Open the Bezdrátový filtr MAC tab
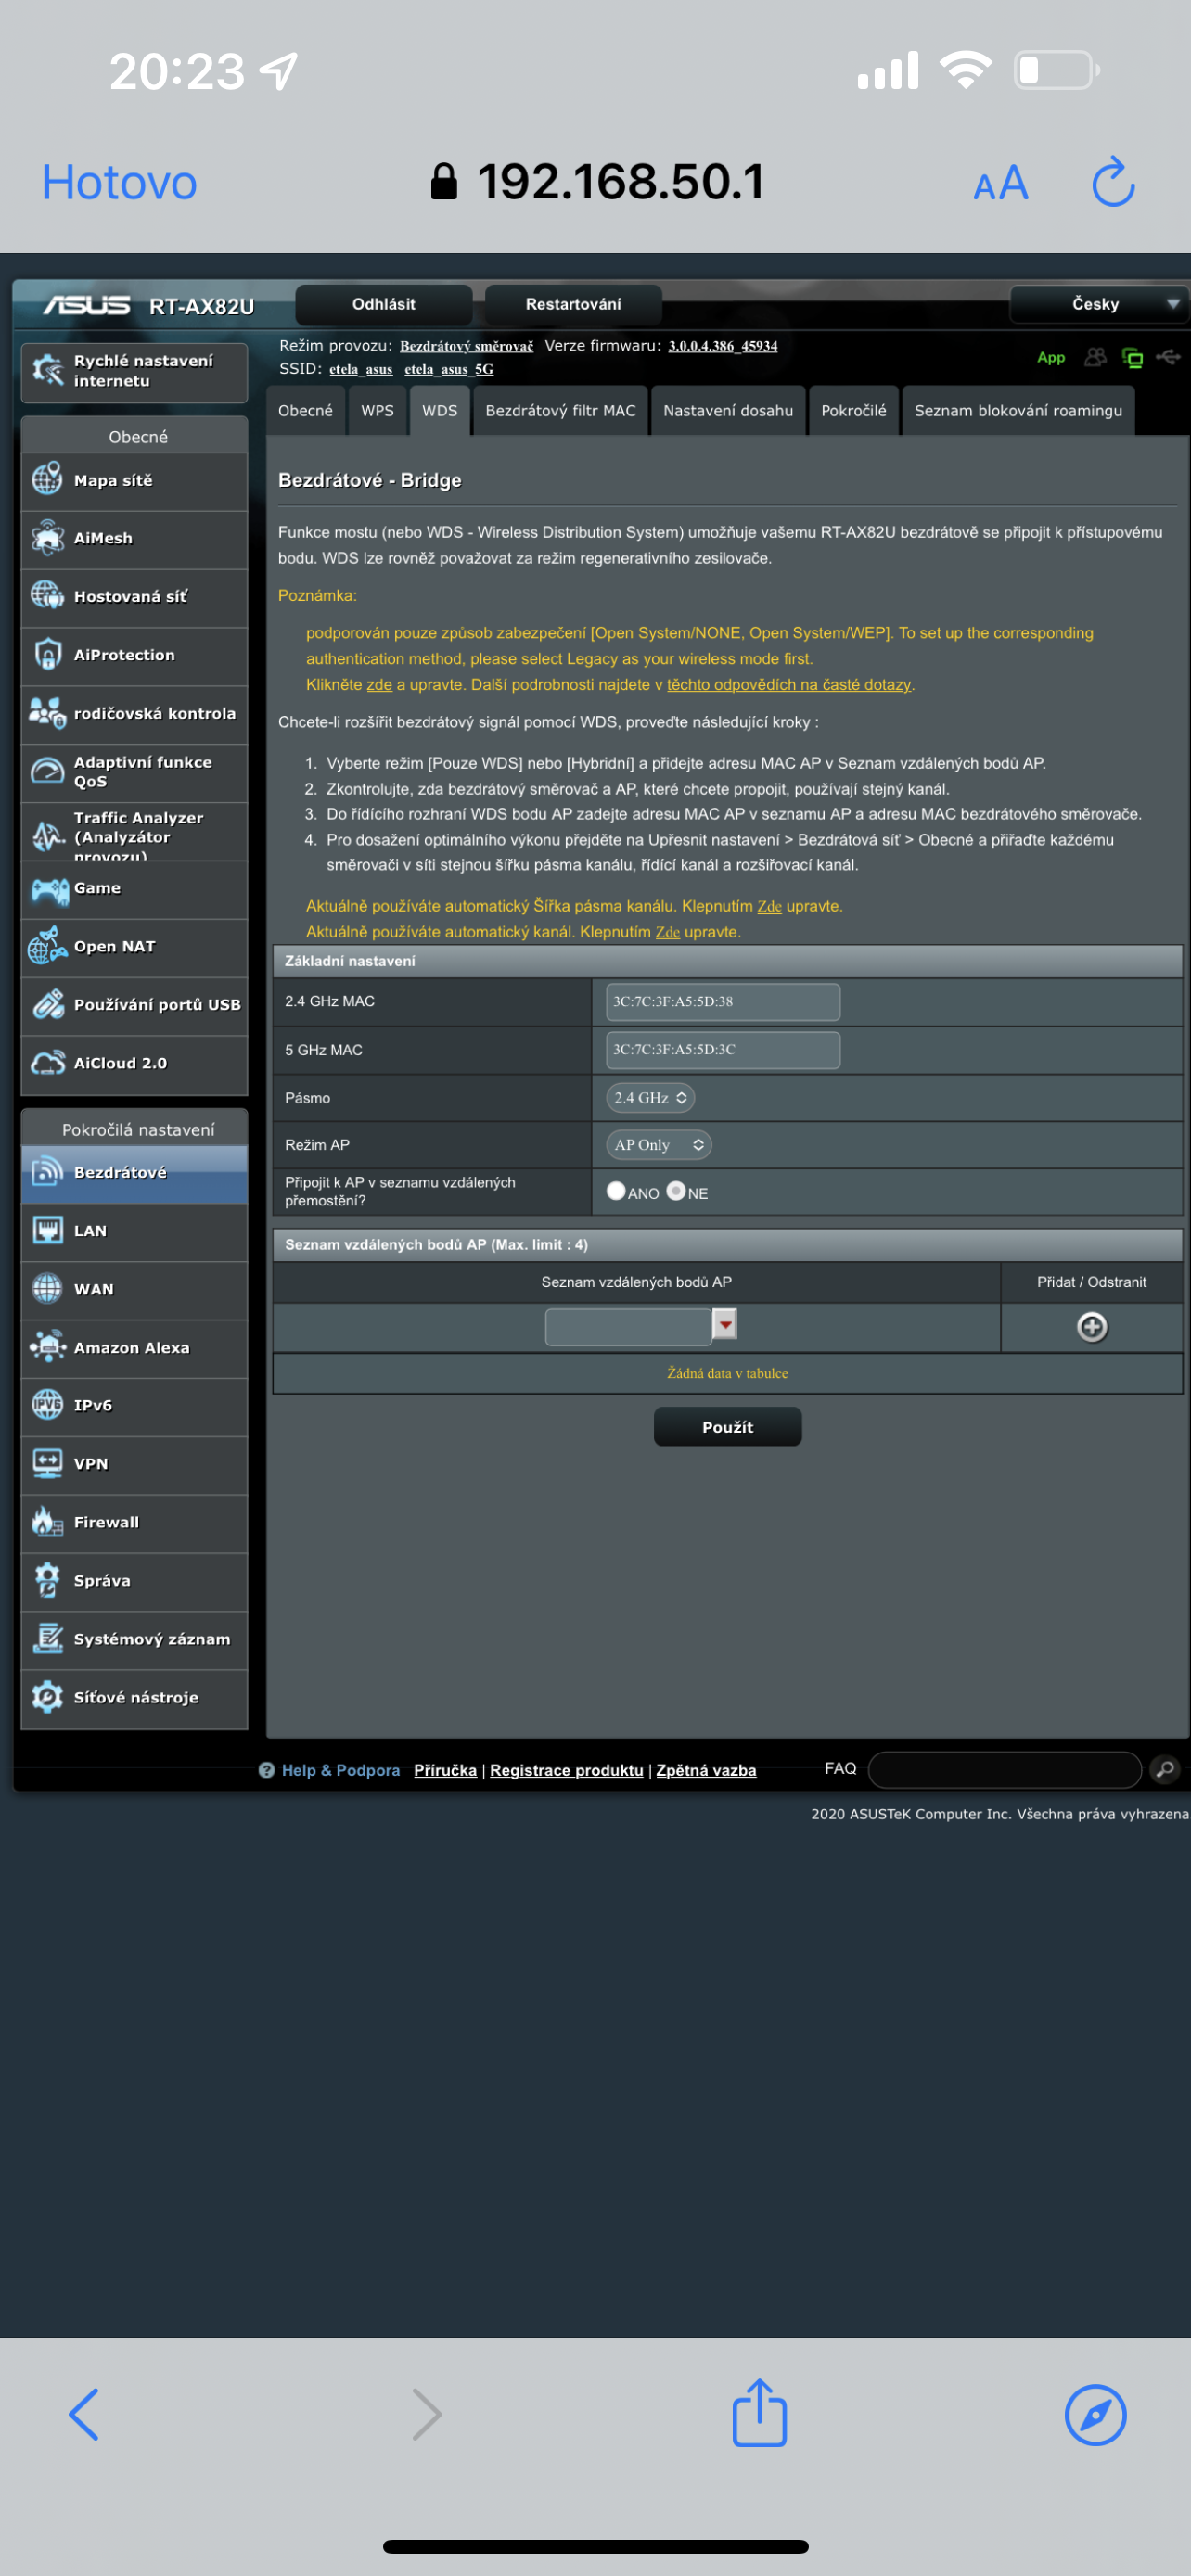Screen dimensions: 1191x2576 pyautogui.click(x=560, y=411)
